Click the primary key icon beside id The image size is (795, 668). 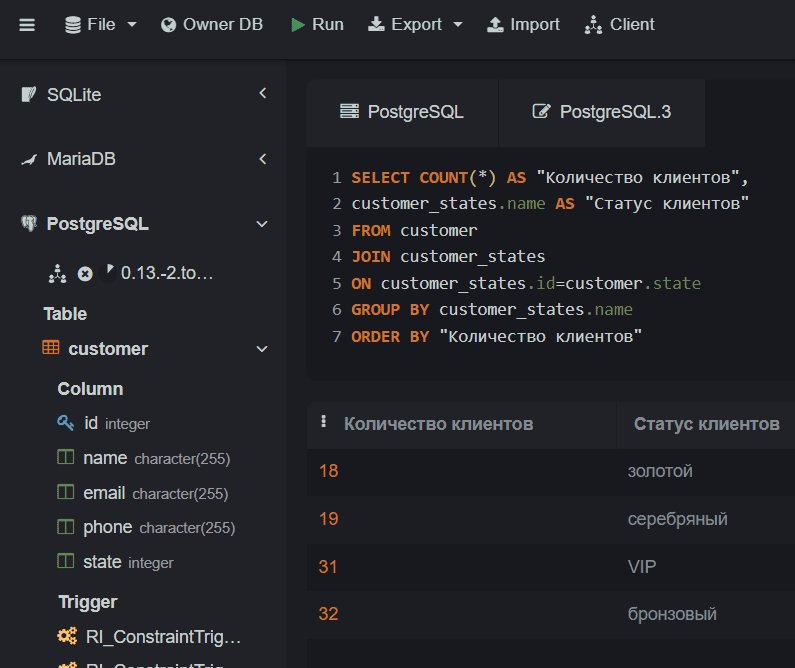(x=65, y=423)
